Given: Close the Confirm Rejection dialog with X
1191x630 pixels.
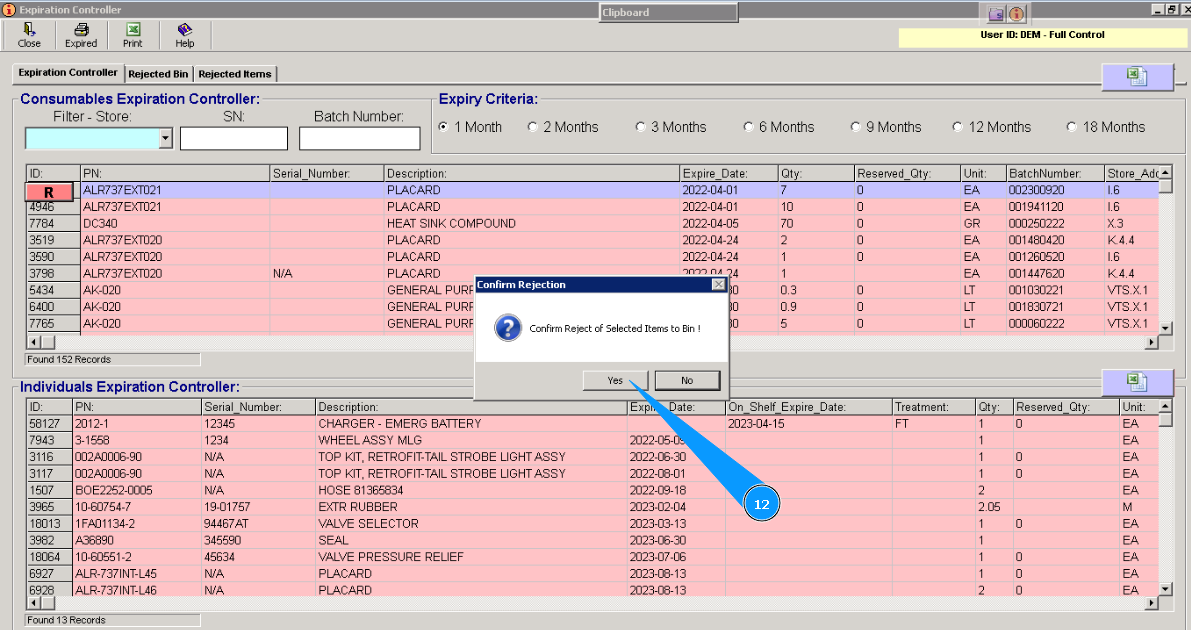Looking at the screenshot, I should click(x=718, y=285).
